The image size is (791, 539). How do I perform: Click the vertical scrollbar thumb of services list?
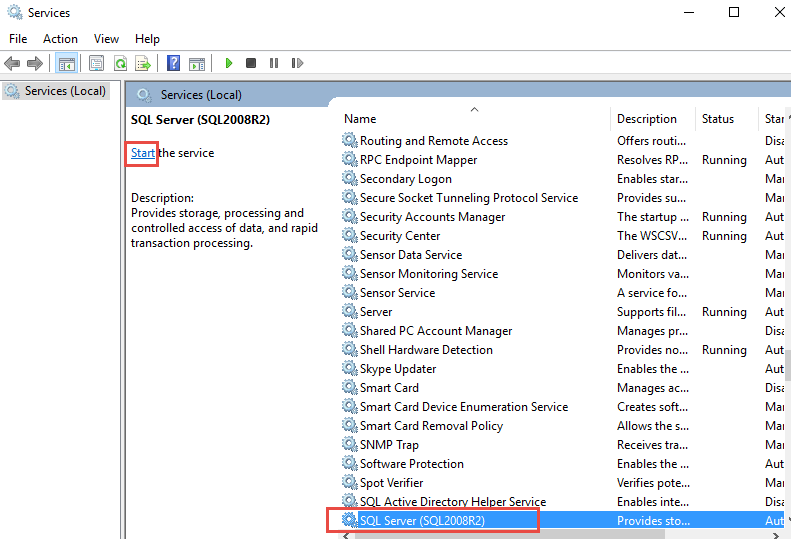pyautogui.click(x=787, y=364)
